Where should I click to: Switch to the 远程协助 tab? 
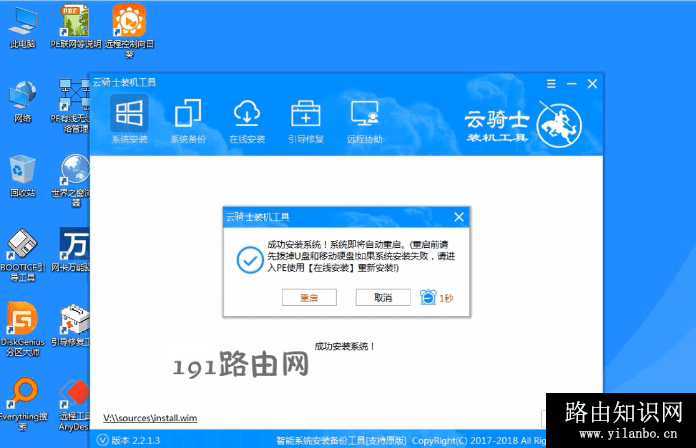pos(364,121)
